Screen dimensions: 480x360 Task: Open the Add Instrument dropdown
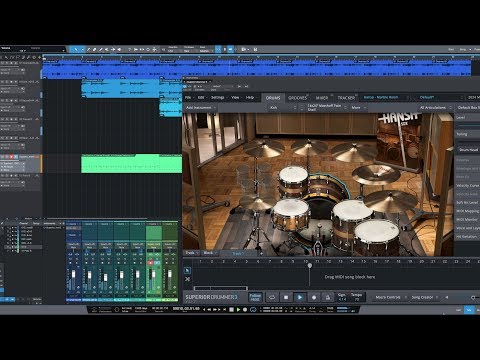click(x=201, y=108)
